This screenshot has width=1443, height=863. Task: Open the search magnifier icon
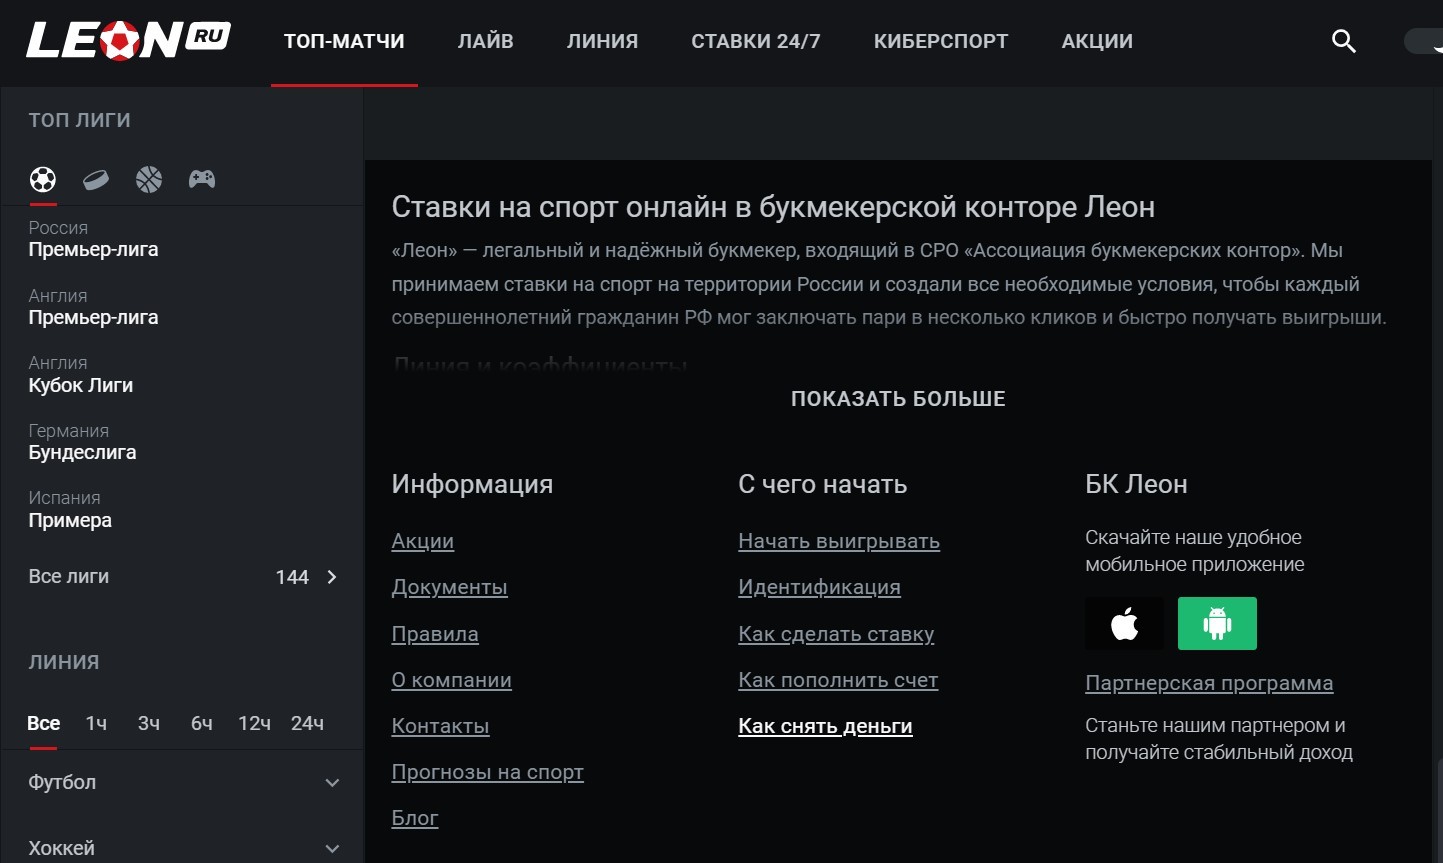[x=1344, y=41]
